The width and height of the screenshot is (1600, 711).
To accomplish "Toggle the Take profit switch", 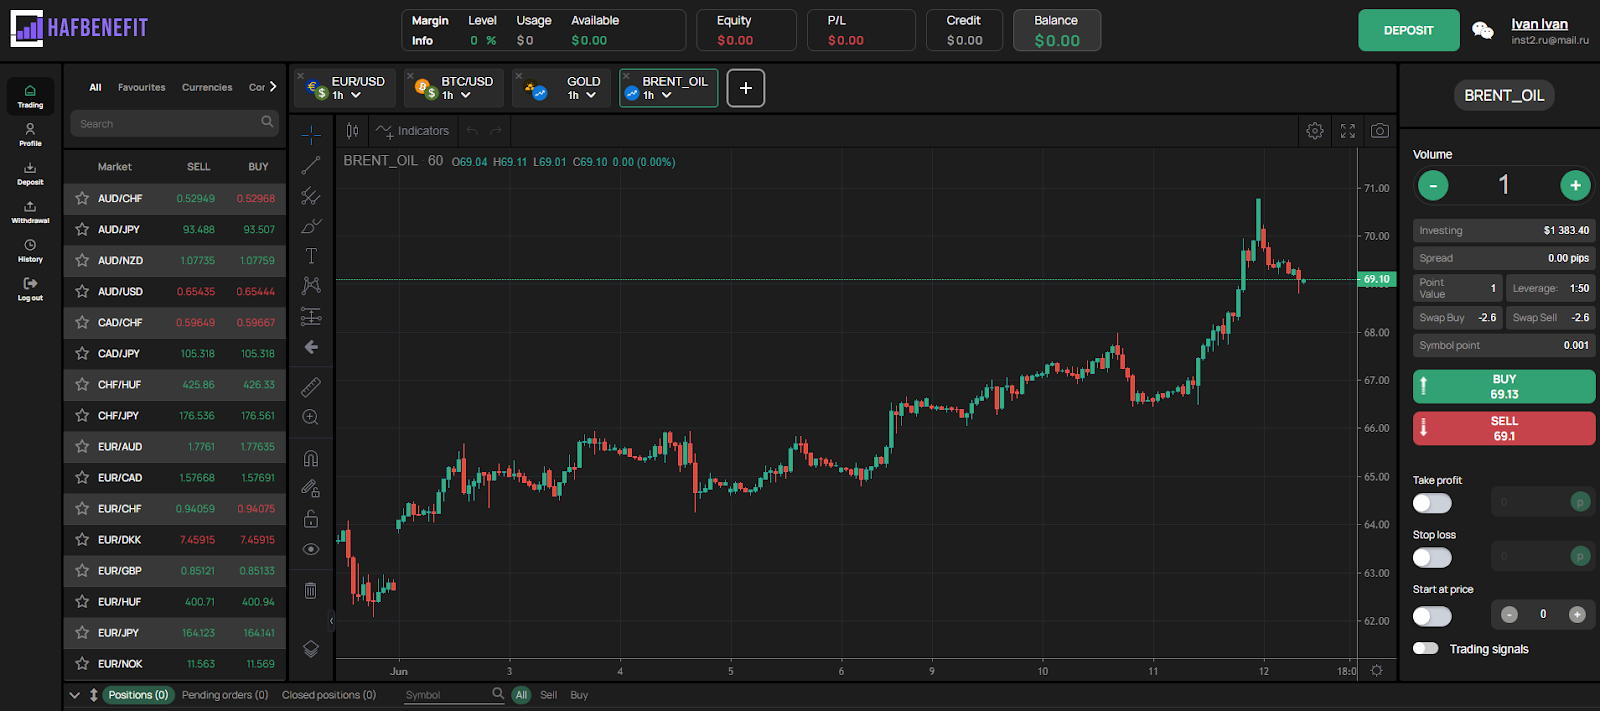I will 1432,504.
